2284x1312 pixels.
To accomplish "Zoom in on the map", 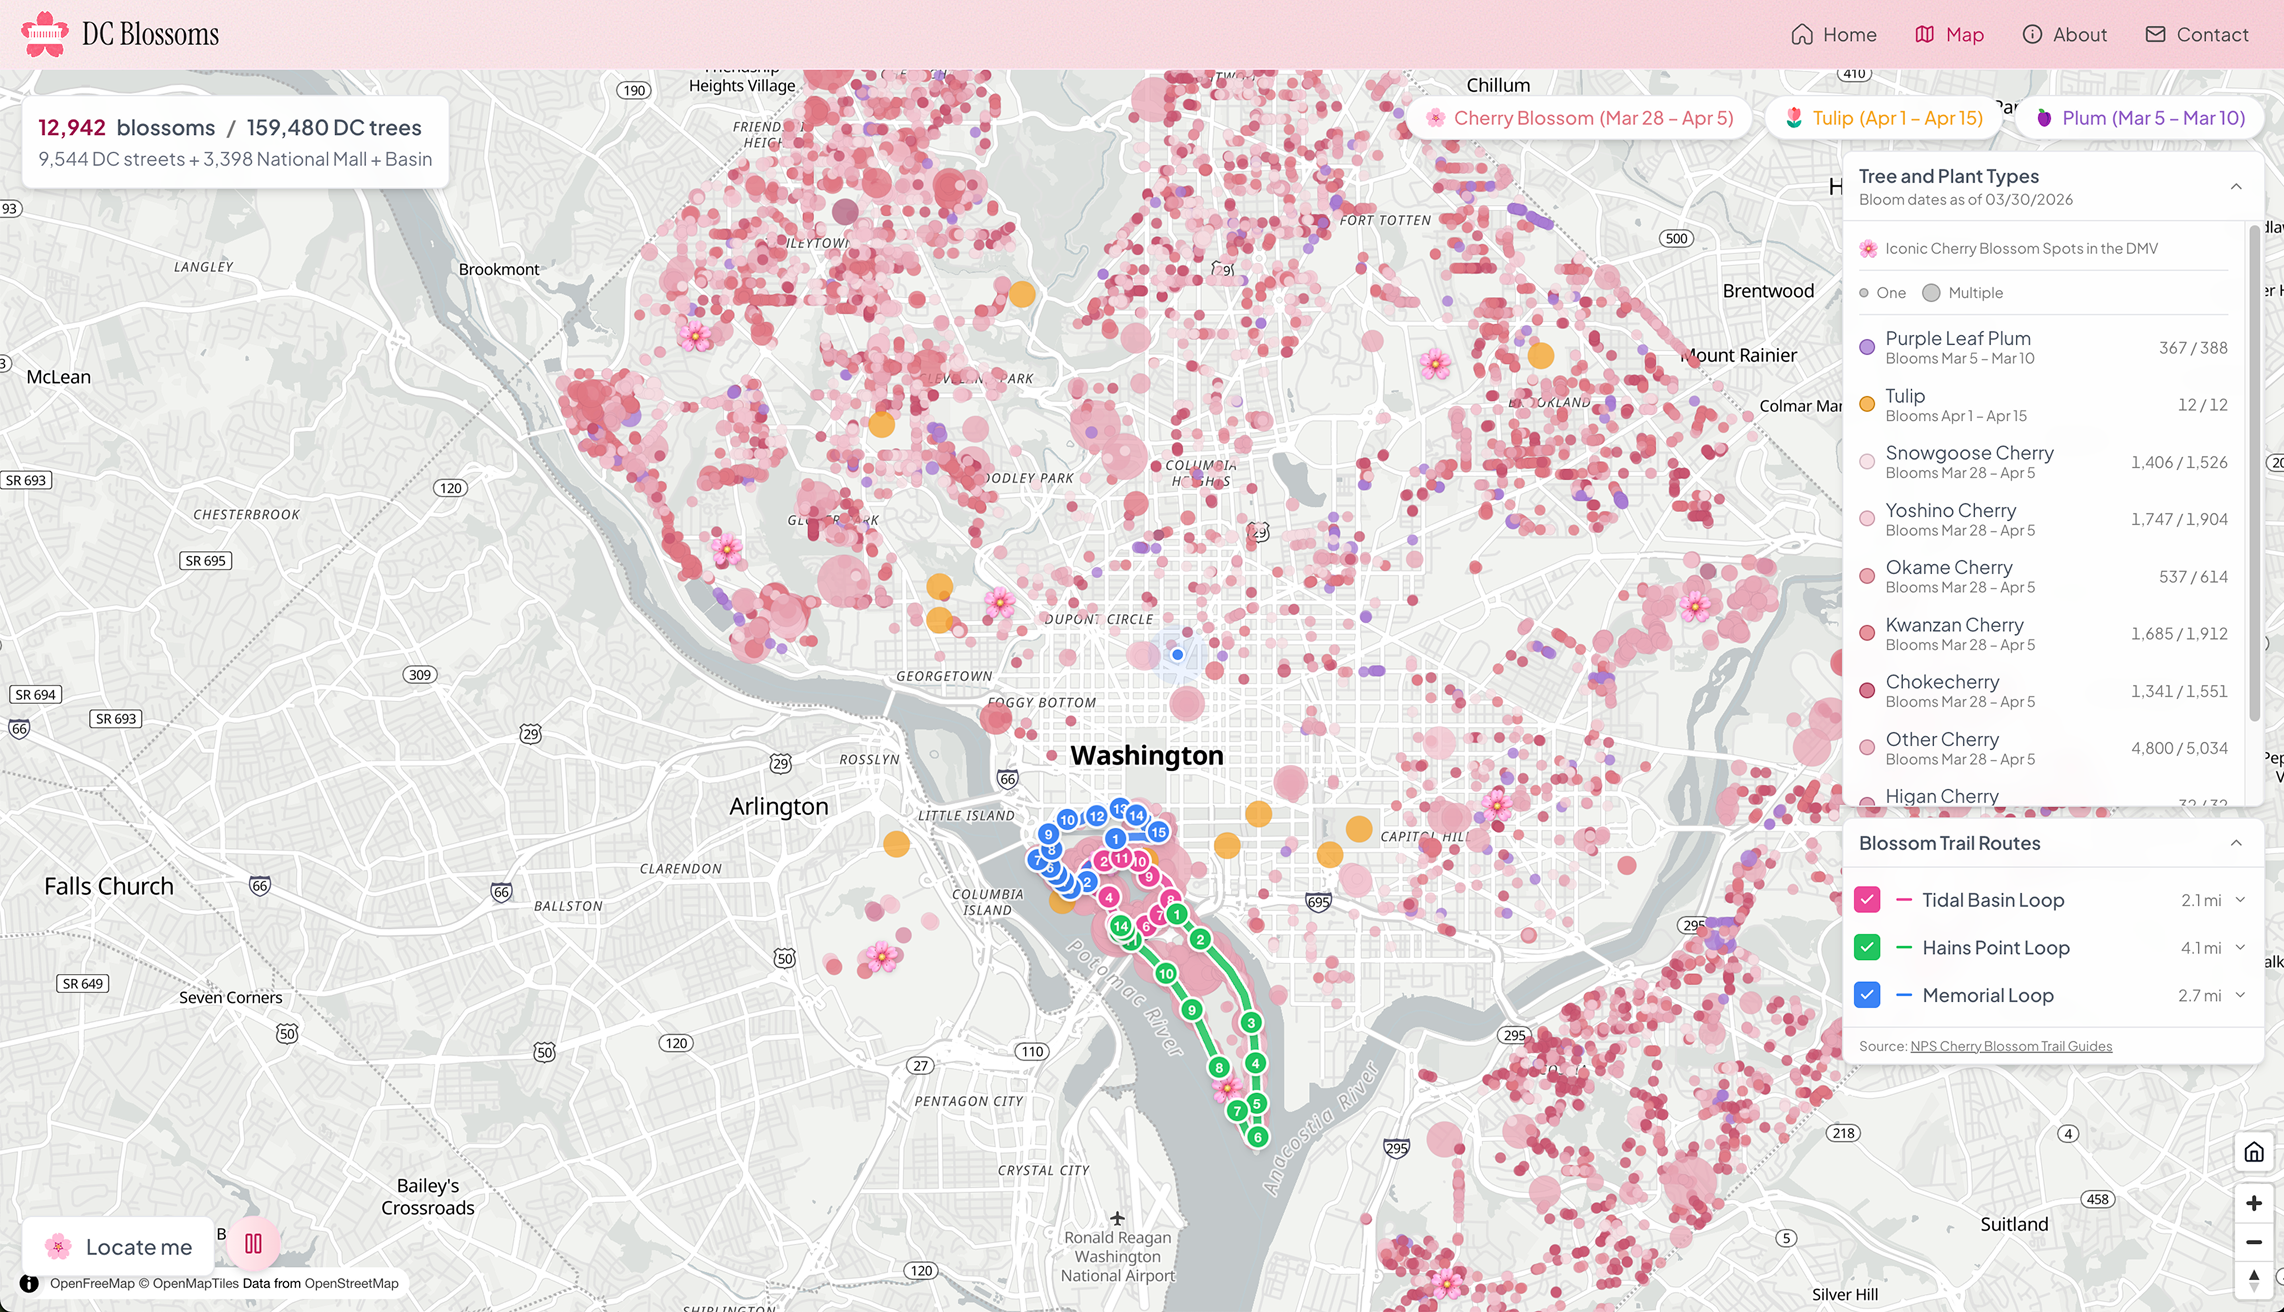I will pyautogui.click(x=2254, y=1203).
